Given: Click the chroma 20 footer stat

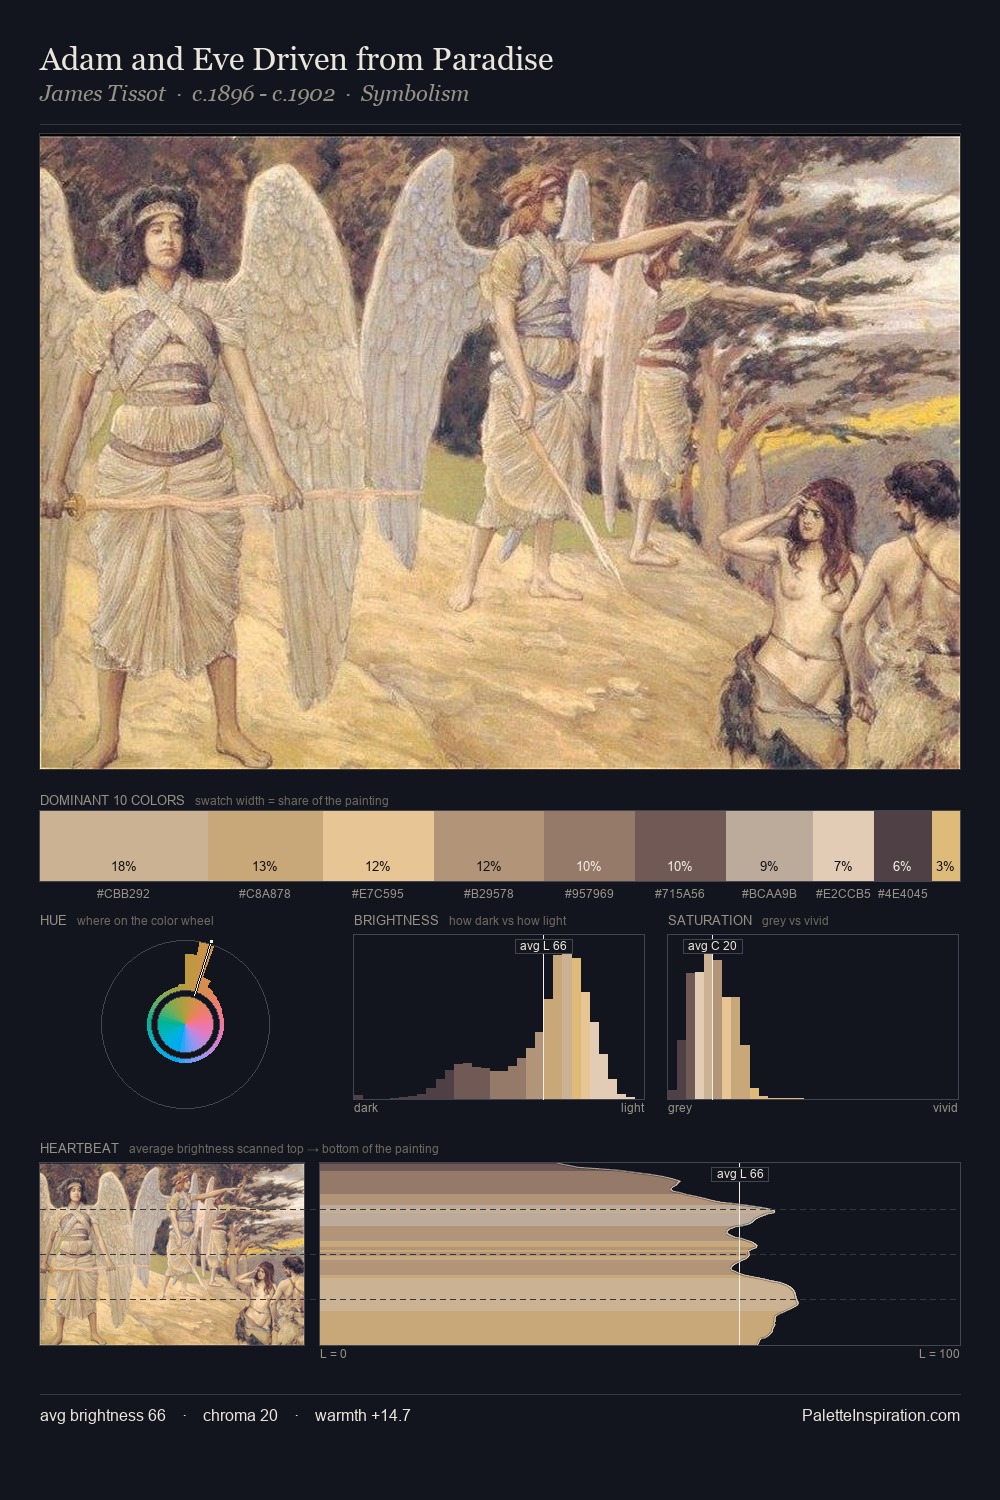Looking at the screenshot, I should click(240, 1415).
